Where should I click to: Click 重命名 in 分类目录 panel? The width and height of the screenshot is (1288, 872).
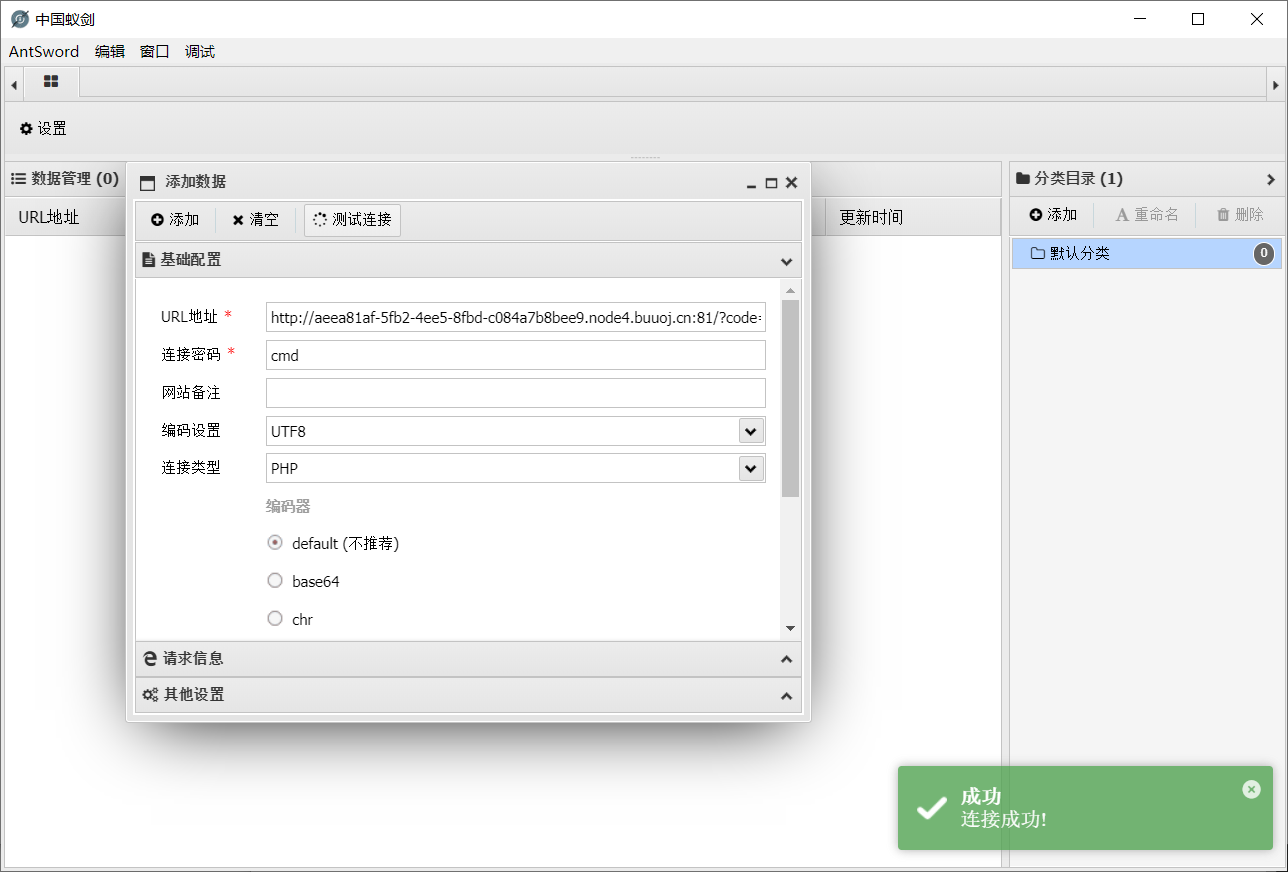(x=1147, y=215)
